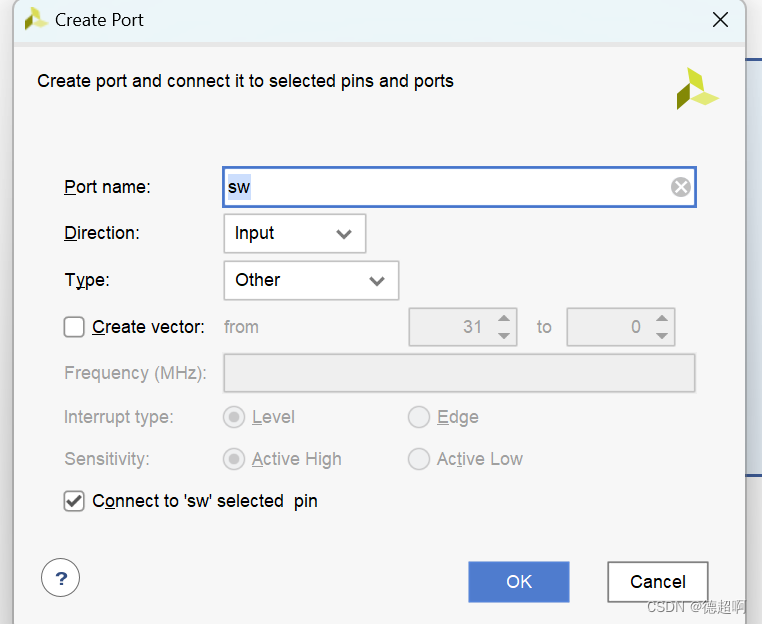Increase the vector 'from' value
This screenshot has width=762, height=624.
point(504,318)
